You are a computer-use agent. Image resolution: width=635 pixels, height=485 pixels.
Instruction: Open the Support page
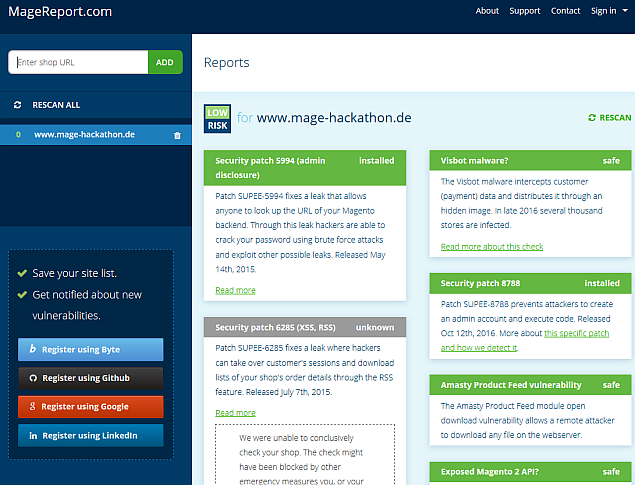coord(524,11)
